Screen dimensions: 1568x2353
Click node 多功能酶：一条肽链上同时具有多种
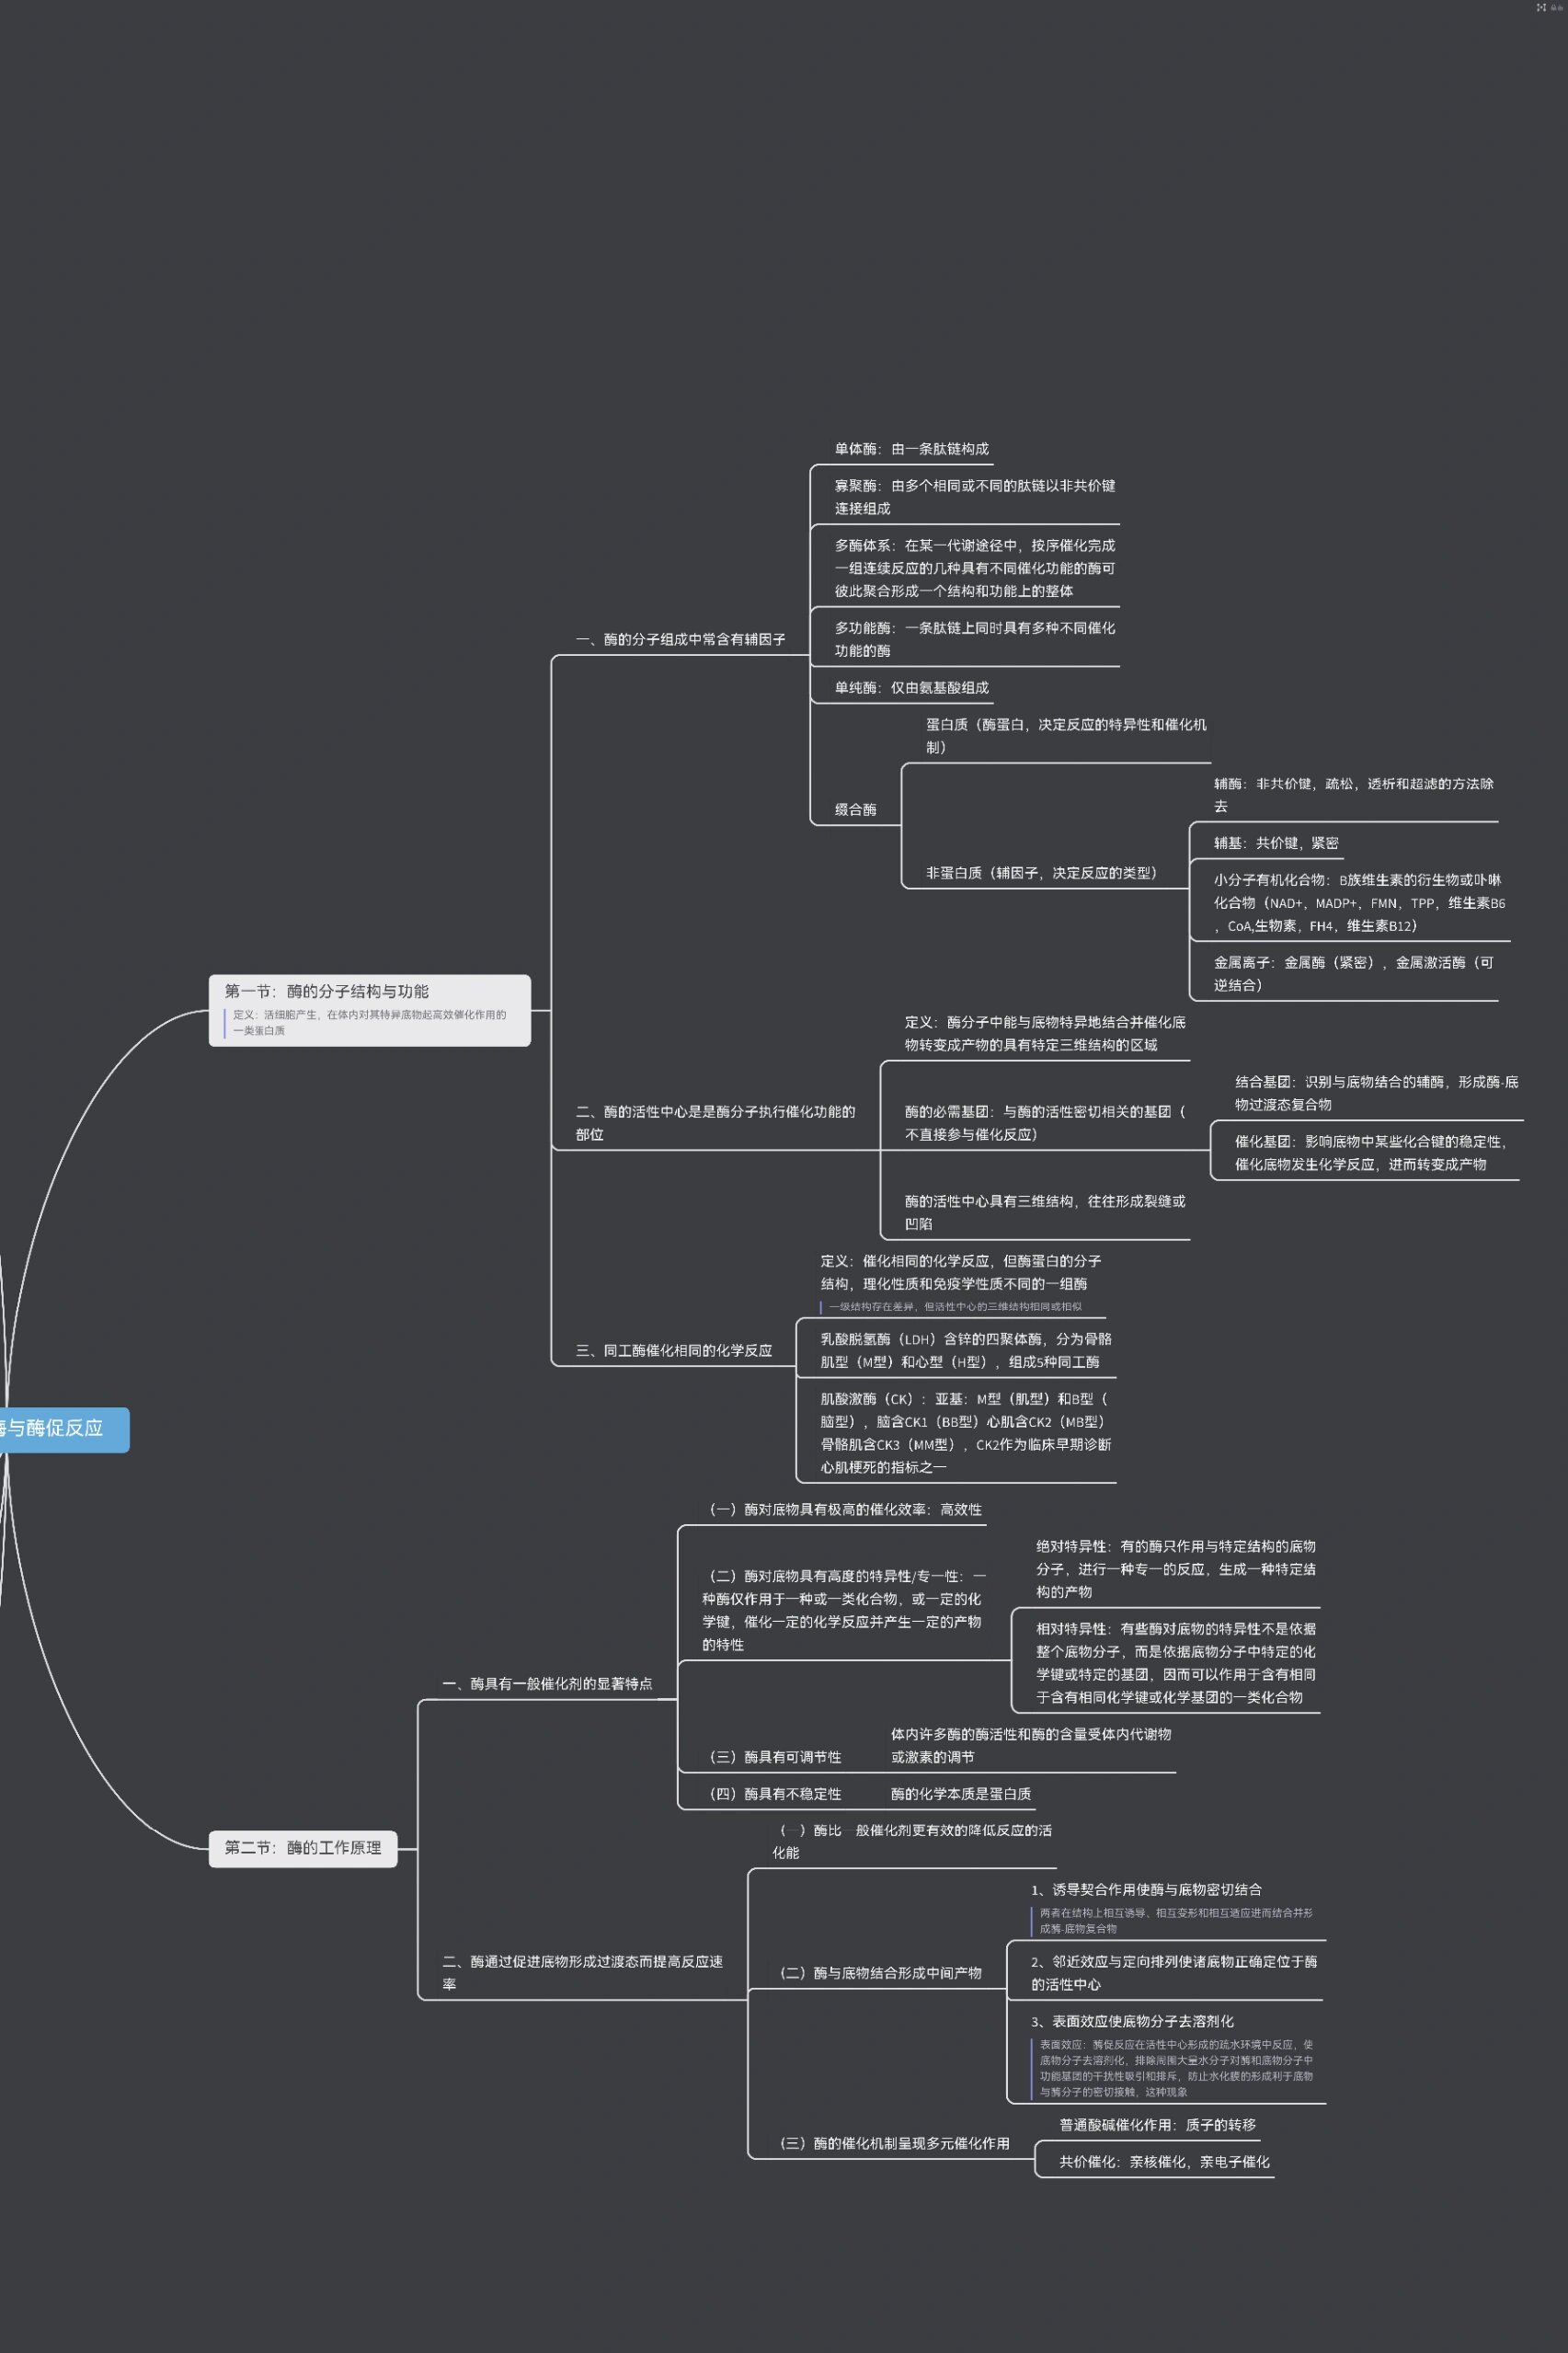click(x=975, y=639)
